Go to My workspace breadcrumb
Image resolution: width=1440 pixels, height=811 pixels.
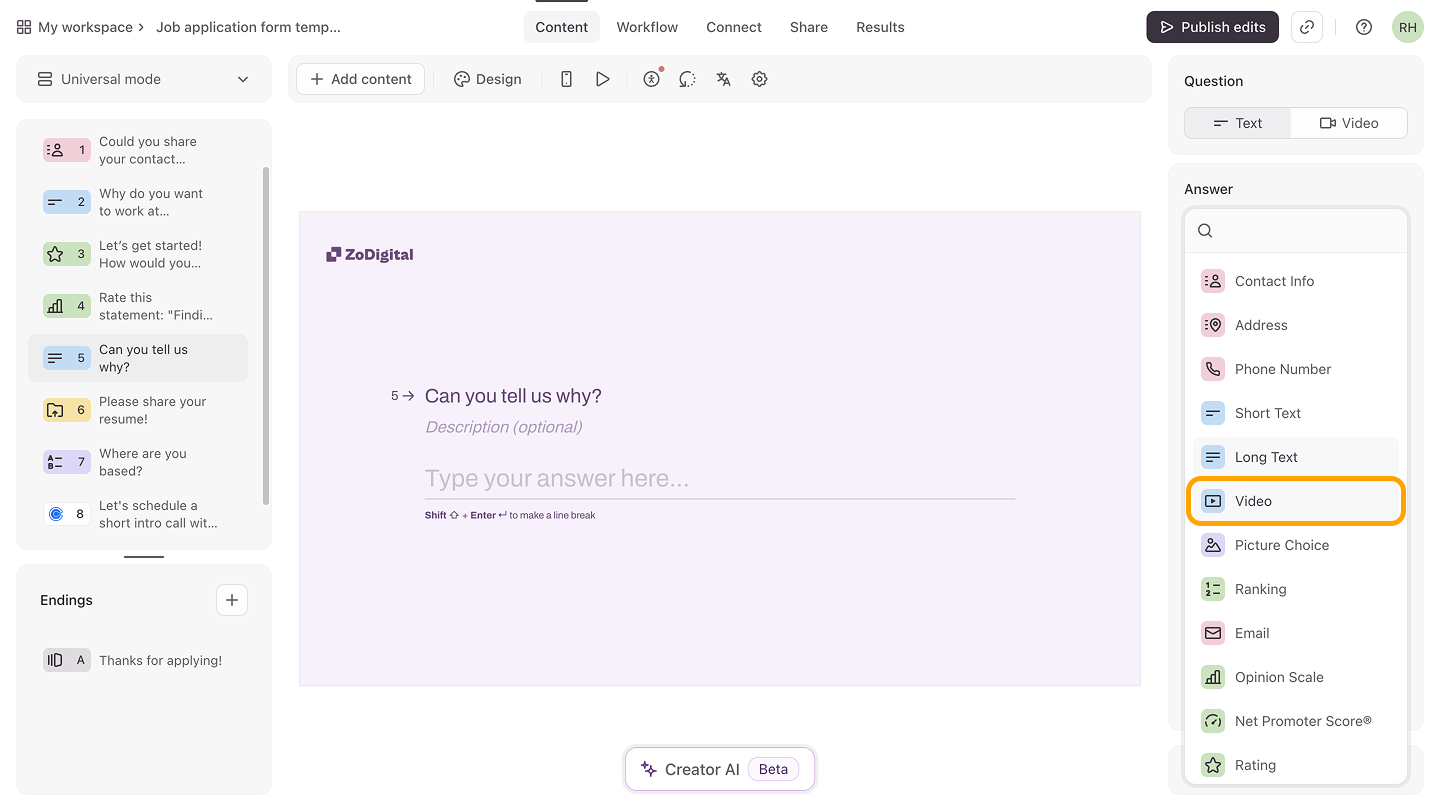click(85, 27)
